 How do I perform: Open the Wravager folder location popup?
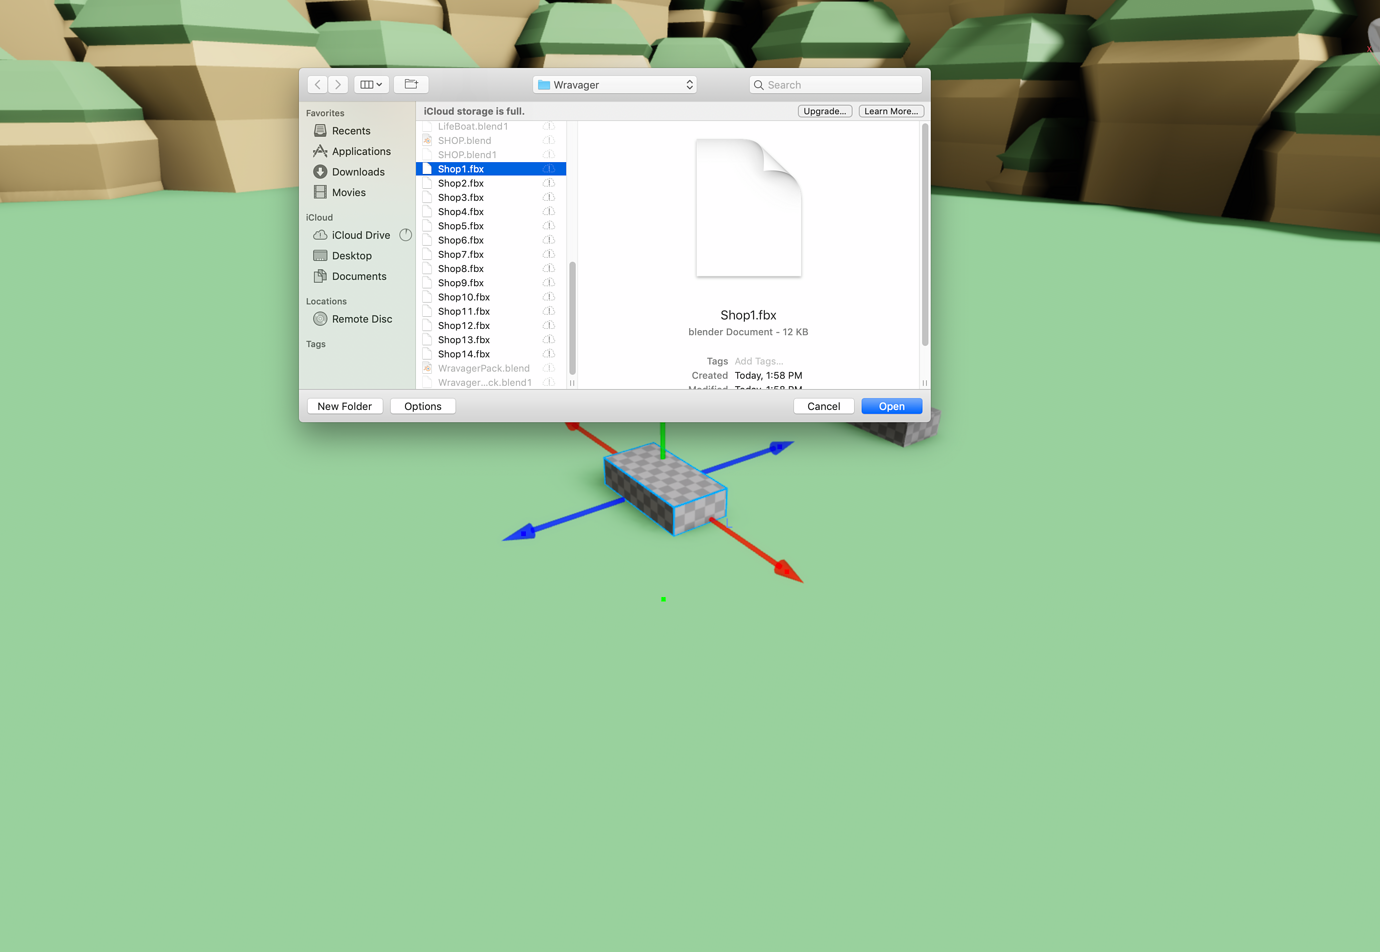click(x=615, y=85)
